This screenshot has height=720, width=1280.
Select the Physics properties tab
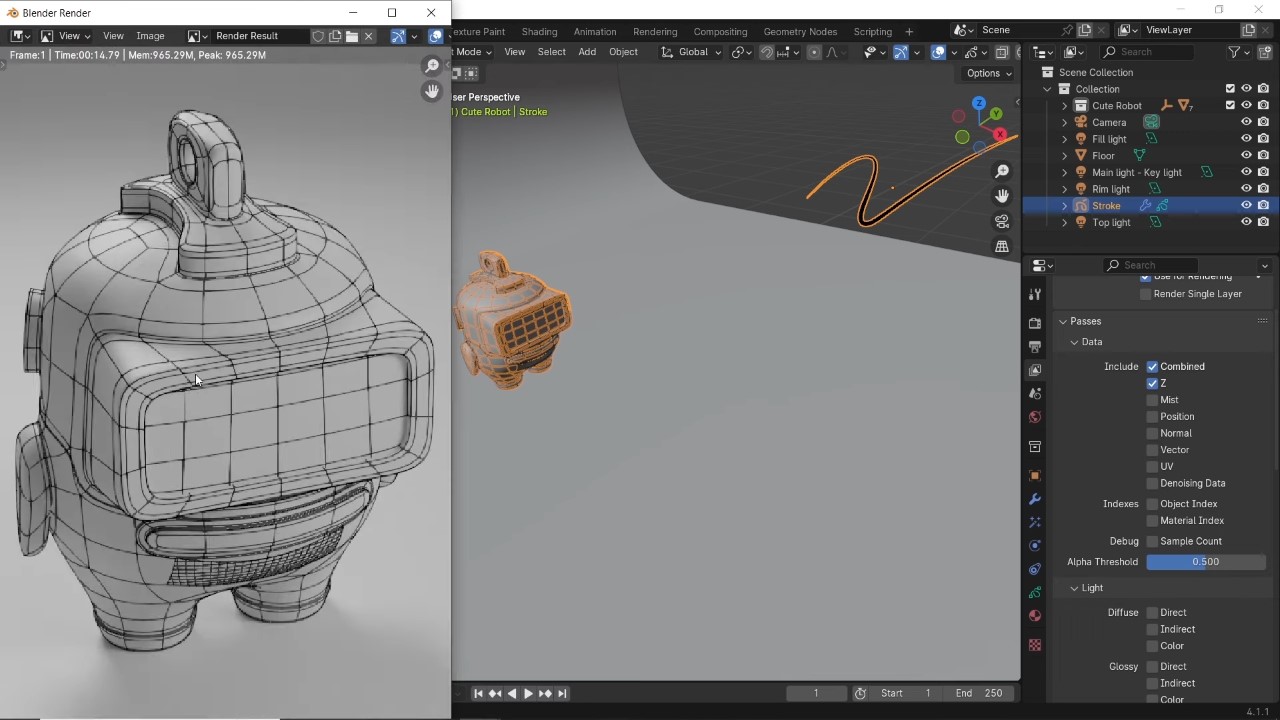pos(1034,545)
